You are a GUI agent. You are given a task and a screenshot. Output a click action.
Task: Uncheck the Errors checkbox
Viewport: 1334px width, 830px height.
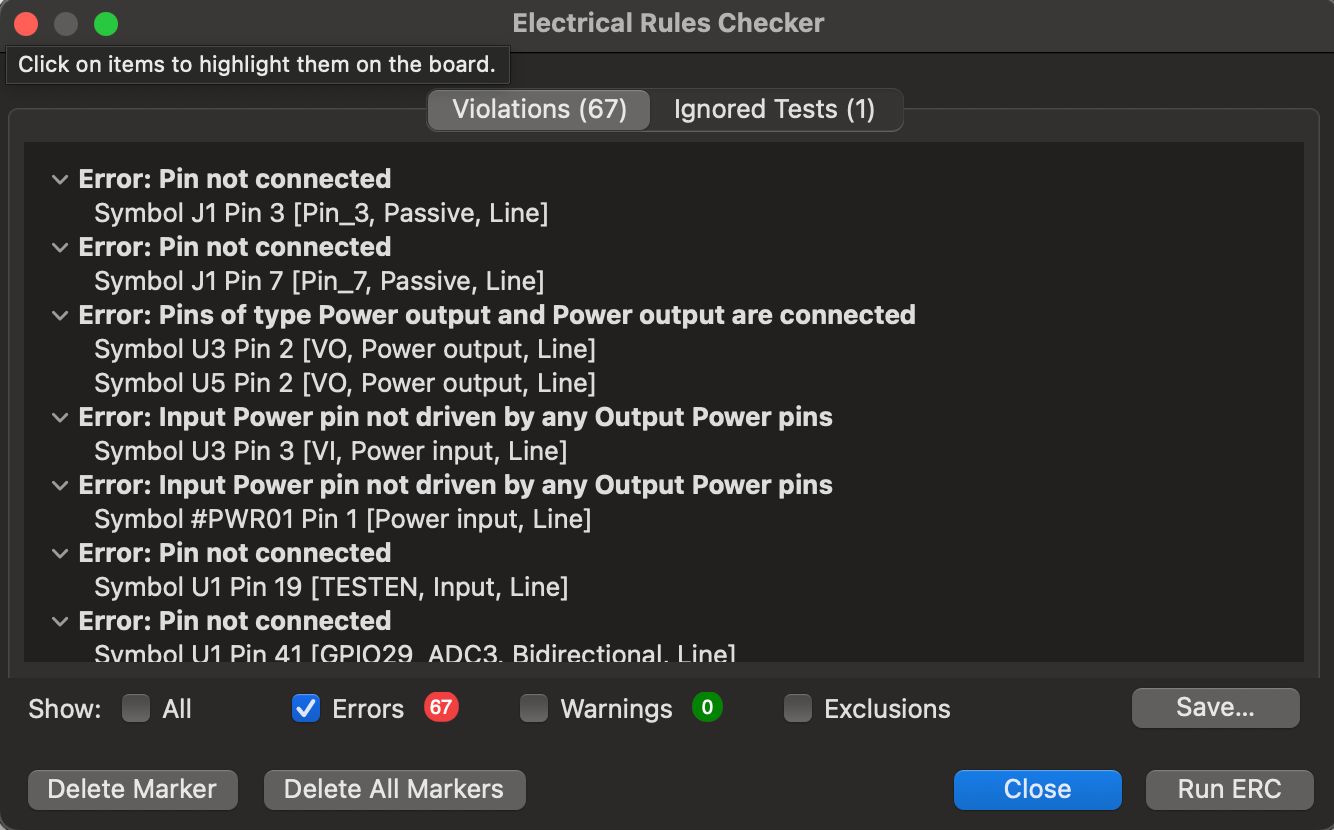305,709
